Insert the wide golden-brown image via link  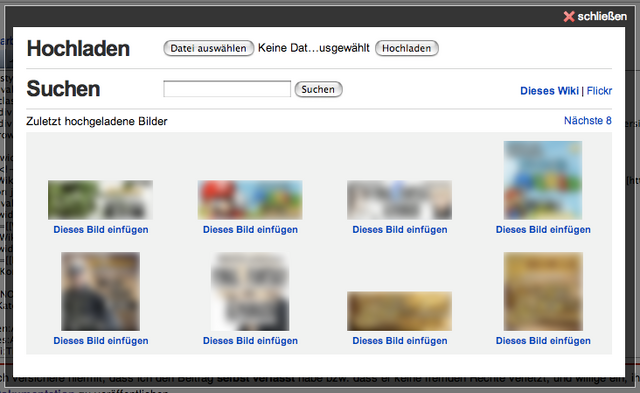tap(400, 341)
